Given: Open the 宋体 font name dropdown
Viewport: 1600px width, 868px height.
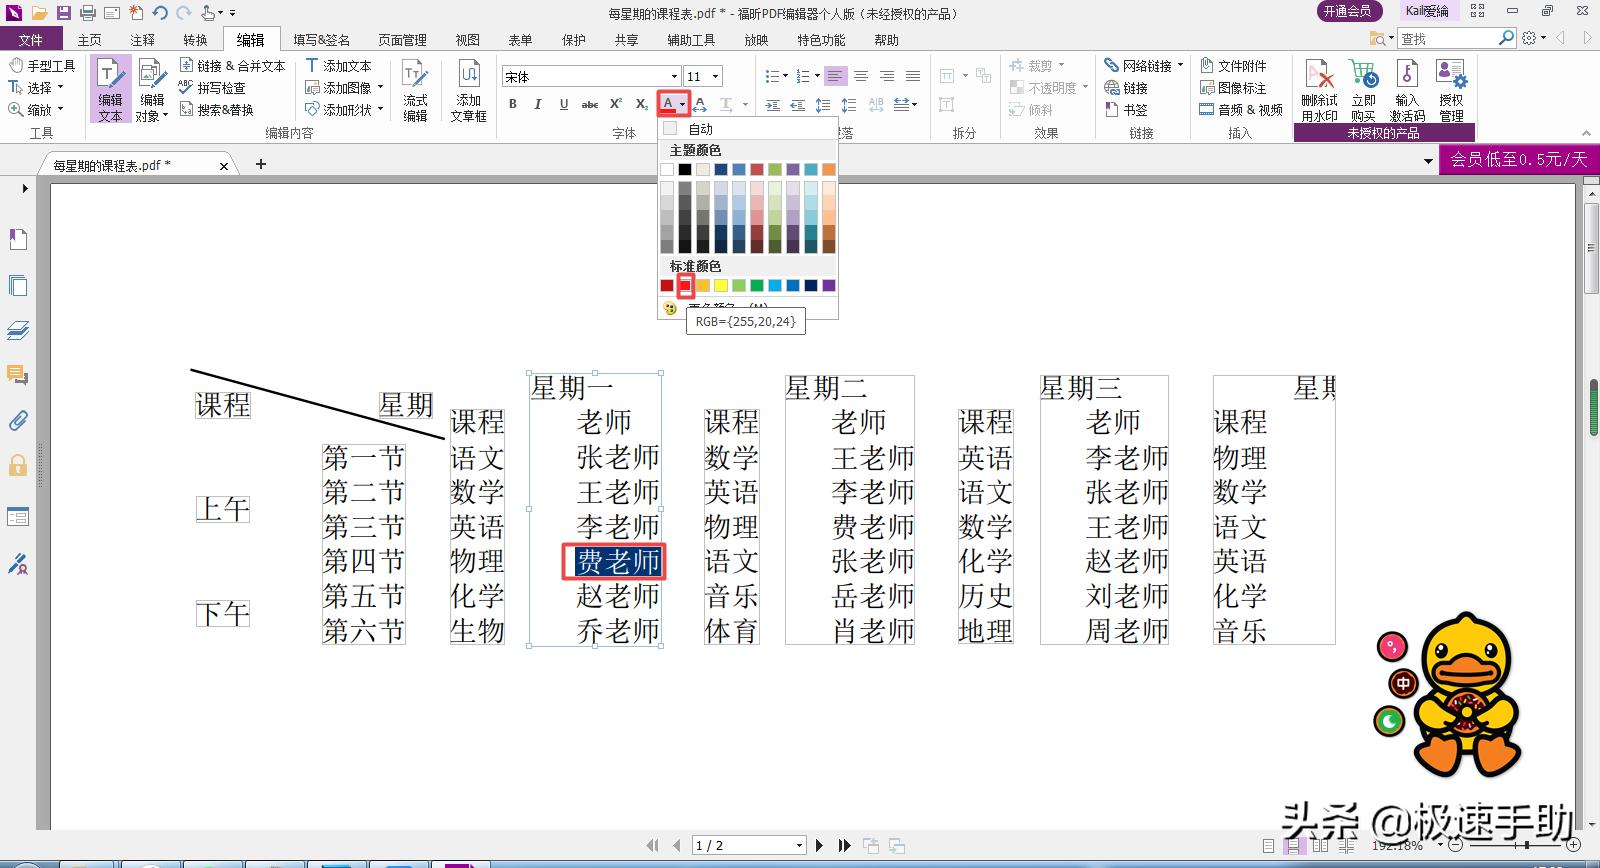Looking at the screenshot, I should tap(674, 77).
